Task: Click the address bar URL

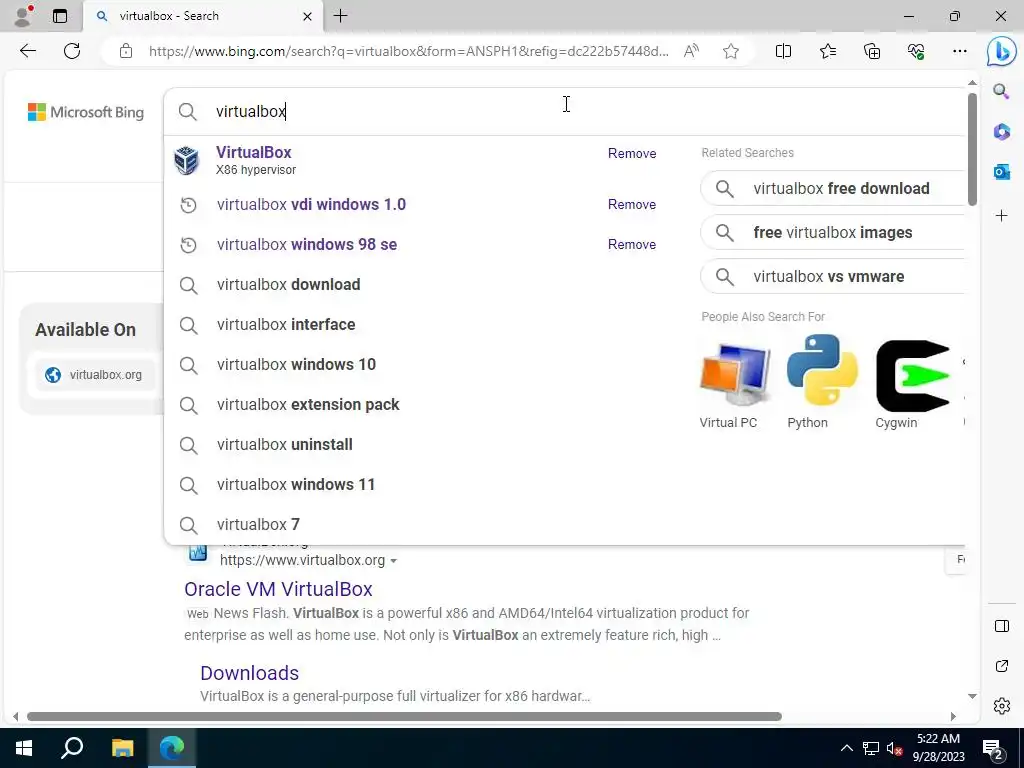Action: pos(408,51)
